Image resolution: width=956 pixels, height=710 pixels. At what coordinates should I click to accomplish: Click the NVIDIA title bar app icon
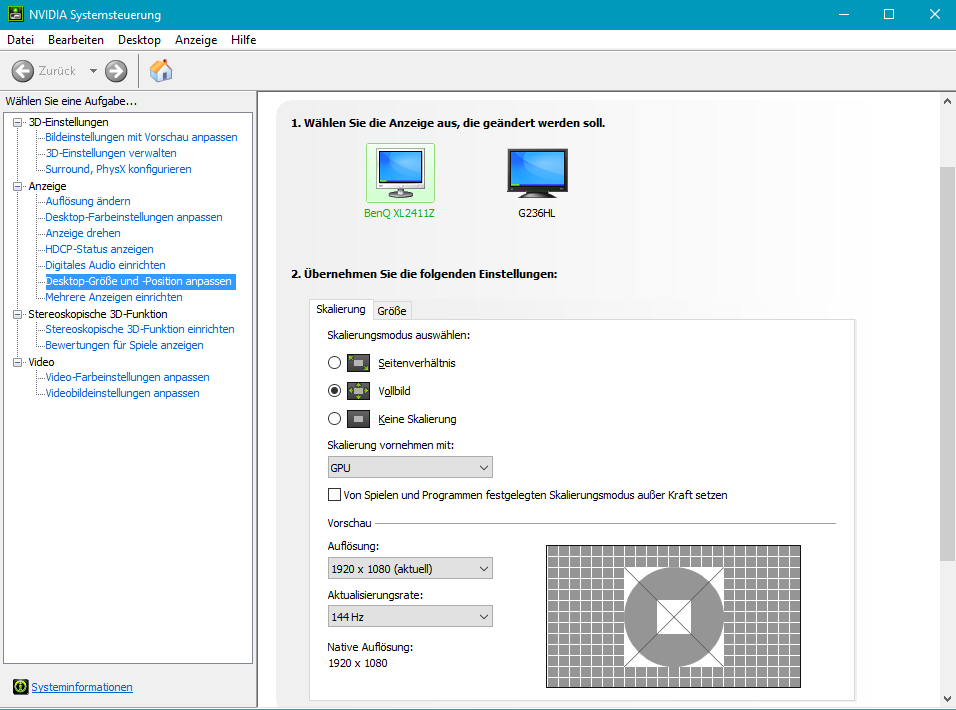(16, 14)
